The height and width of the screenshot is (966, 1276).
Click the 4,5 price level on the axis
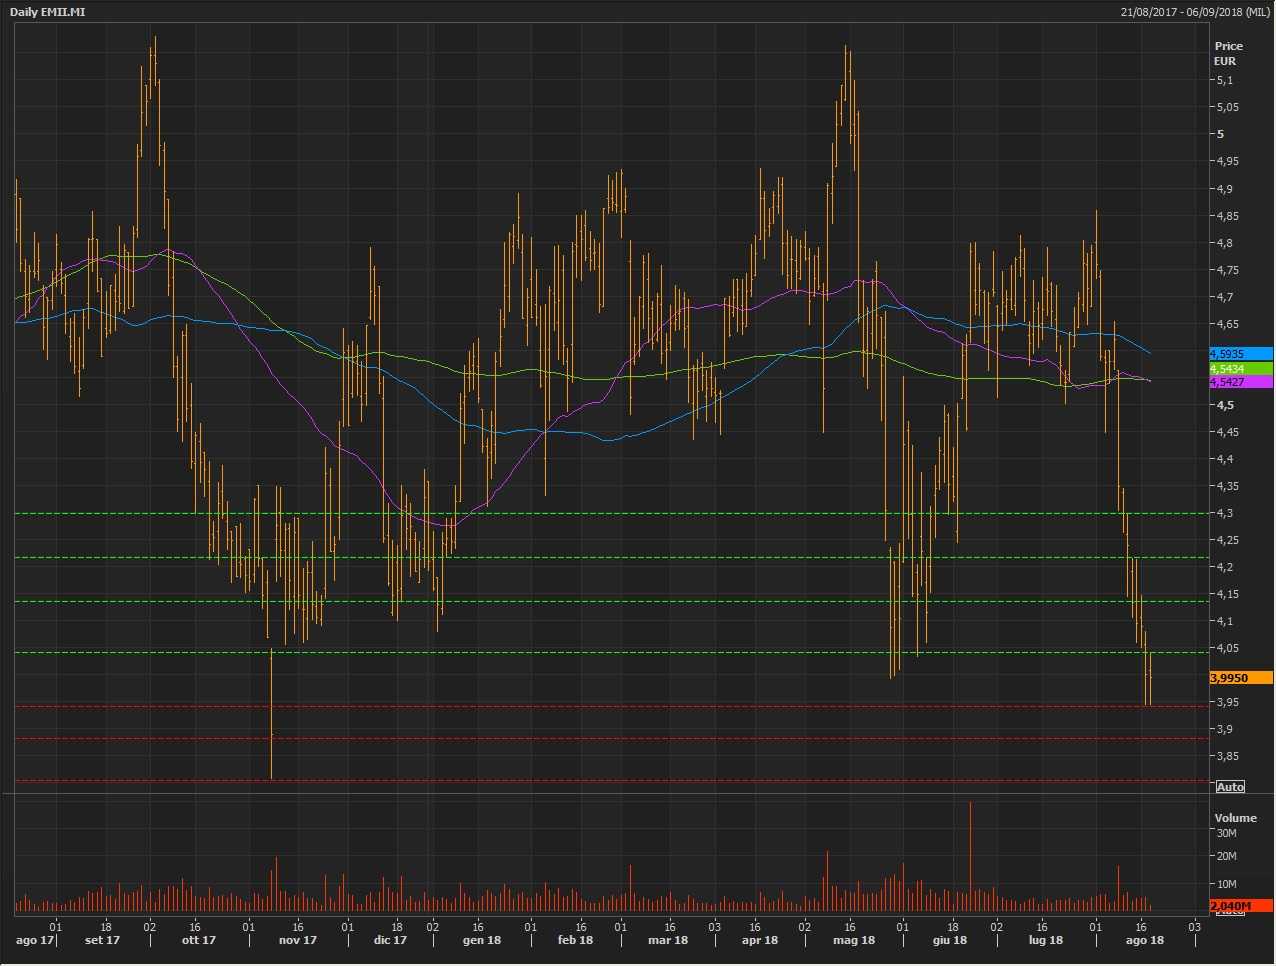[1224, 405]
